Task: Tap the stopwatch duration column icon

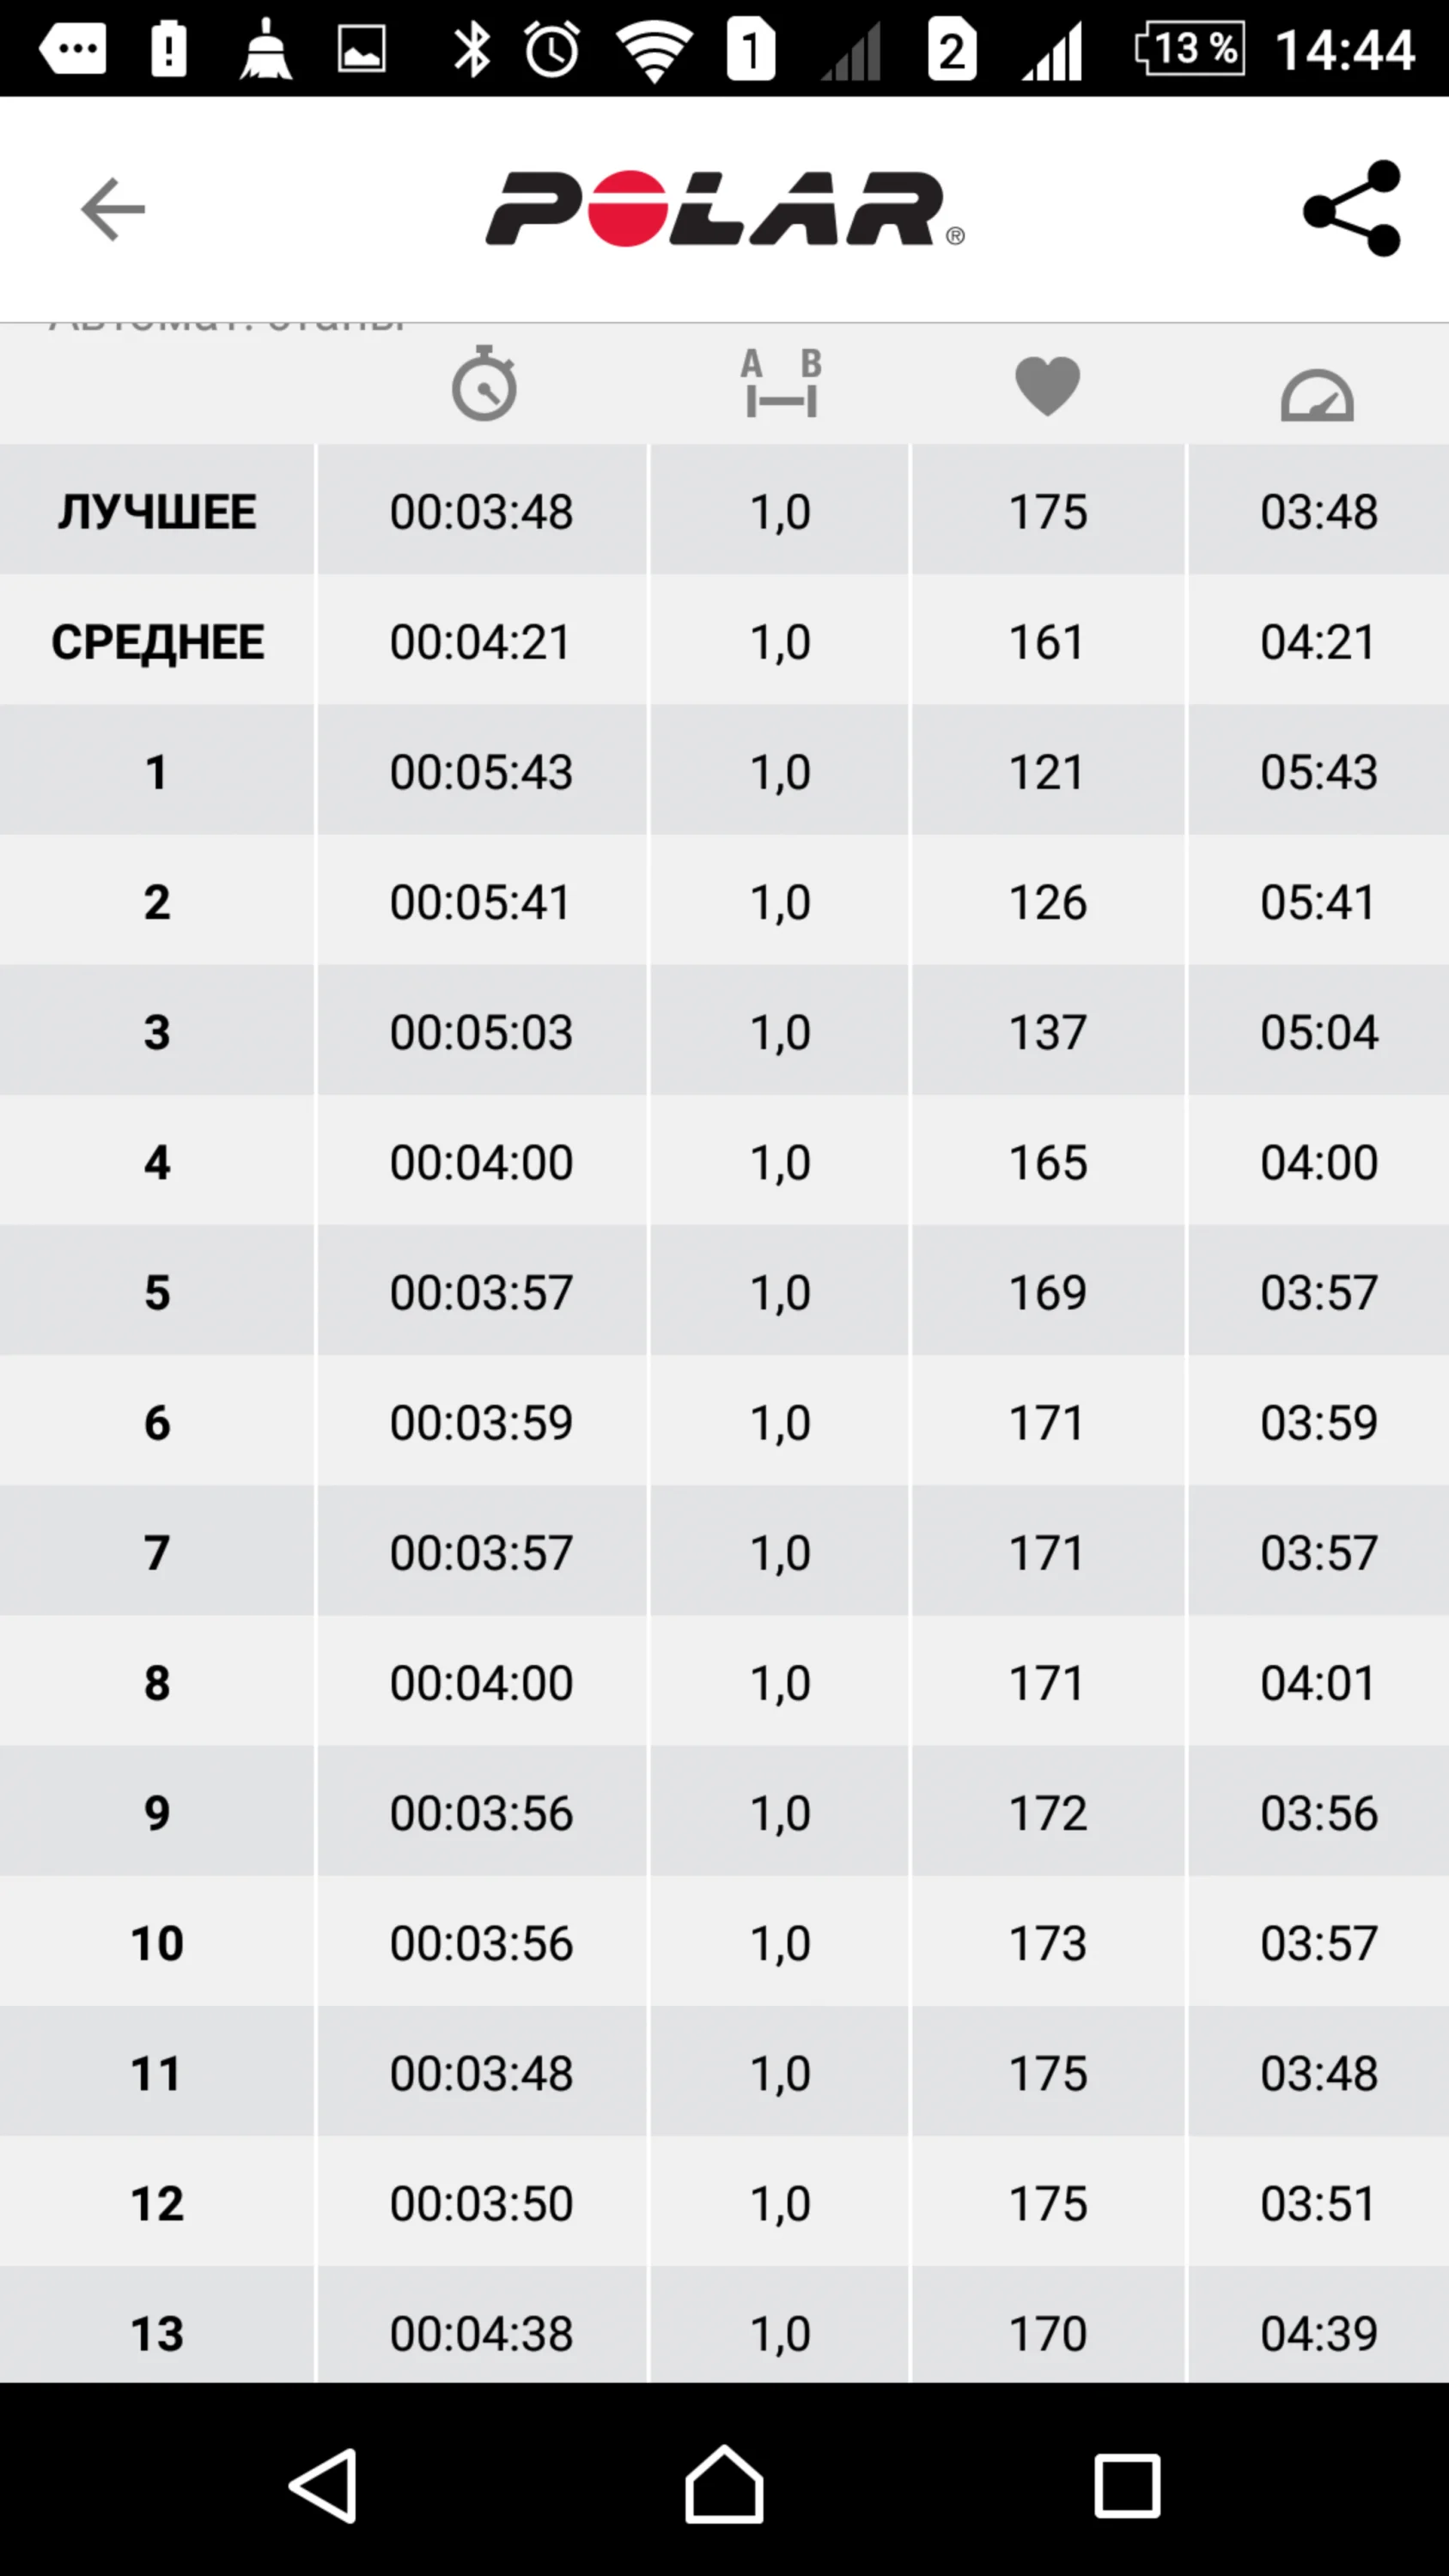Action: click(483, 384)
